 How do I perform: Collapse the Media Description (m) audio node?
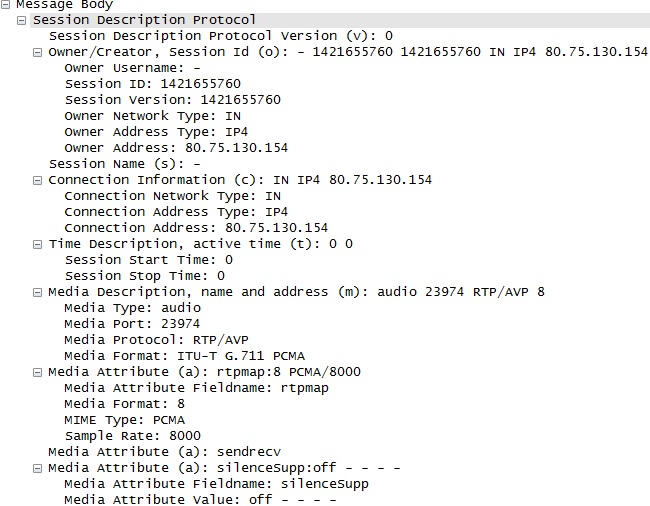[37, 293]
